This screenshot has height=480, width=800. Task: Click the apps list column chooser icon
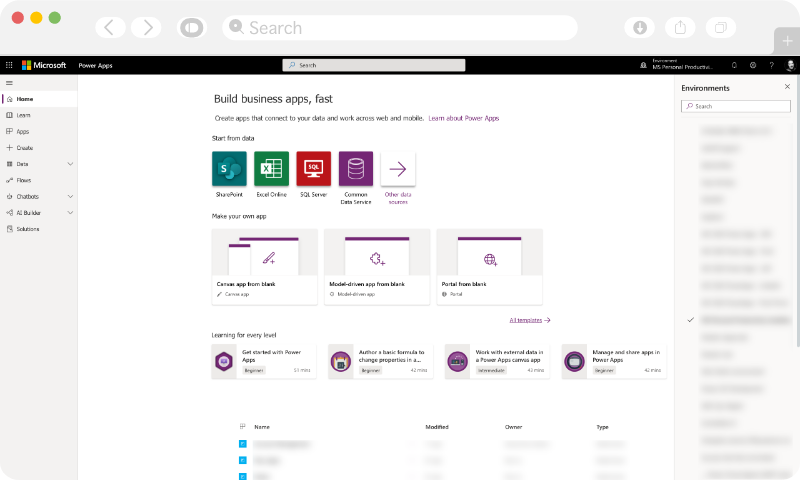[243, 426]
